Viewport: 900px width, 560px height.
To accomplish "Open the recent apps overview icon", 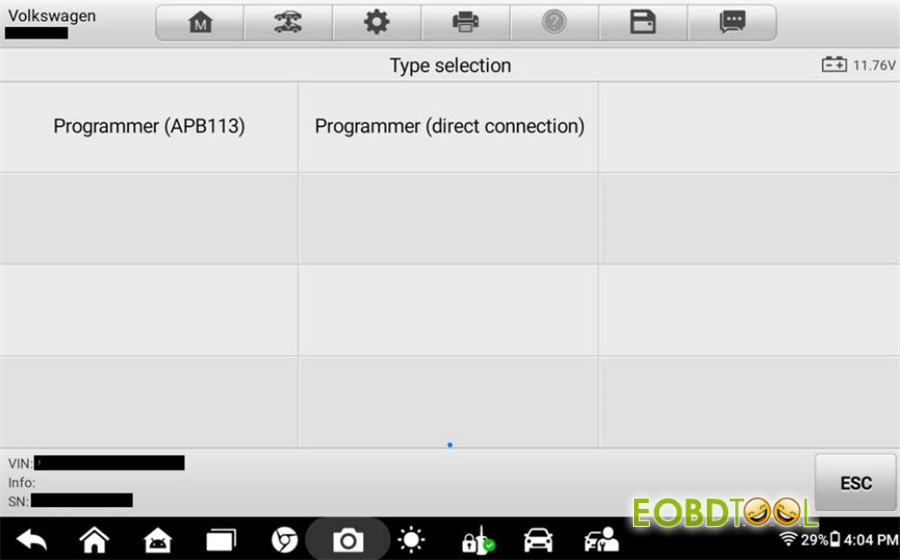I will [x=221, y=540].
